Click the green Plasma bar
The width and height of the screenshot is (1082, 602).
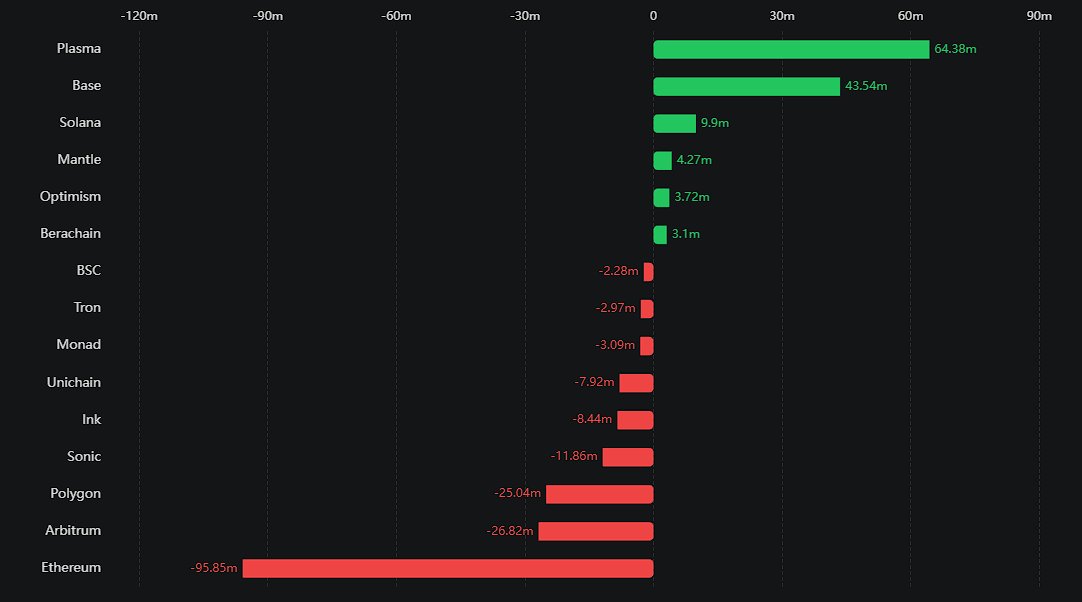click(791, 50)
